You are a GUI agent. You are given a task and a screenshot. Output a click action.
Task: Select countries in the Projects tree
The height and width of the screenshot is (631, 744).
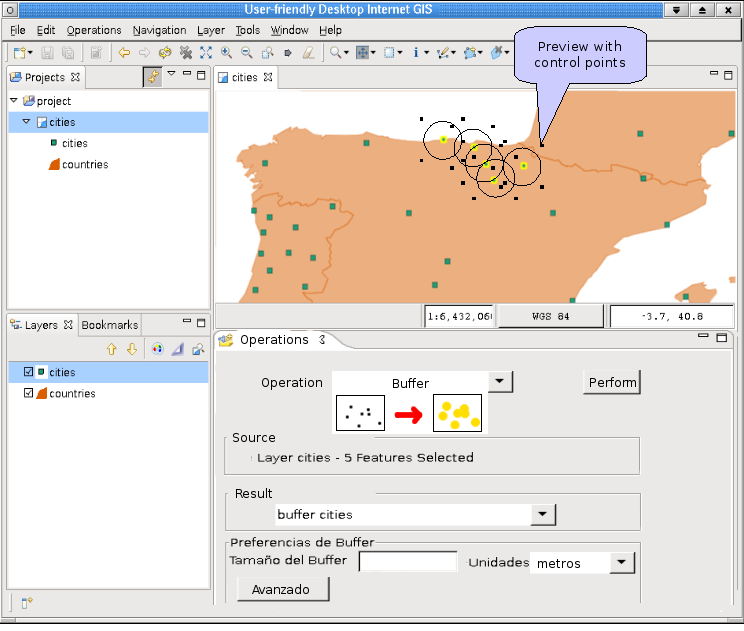tap(85, 164)
